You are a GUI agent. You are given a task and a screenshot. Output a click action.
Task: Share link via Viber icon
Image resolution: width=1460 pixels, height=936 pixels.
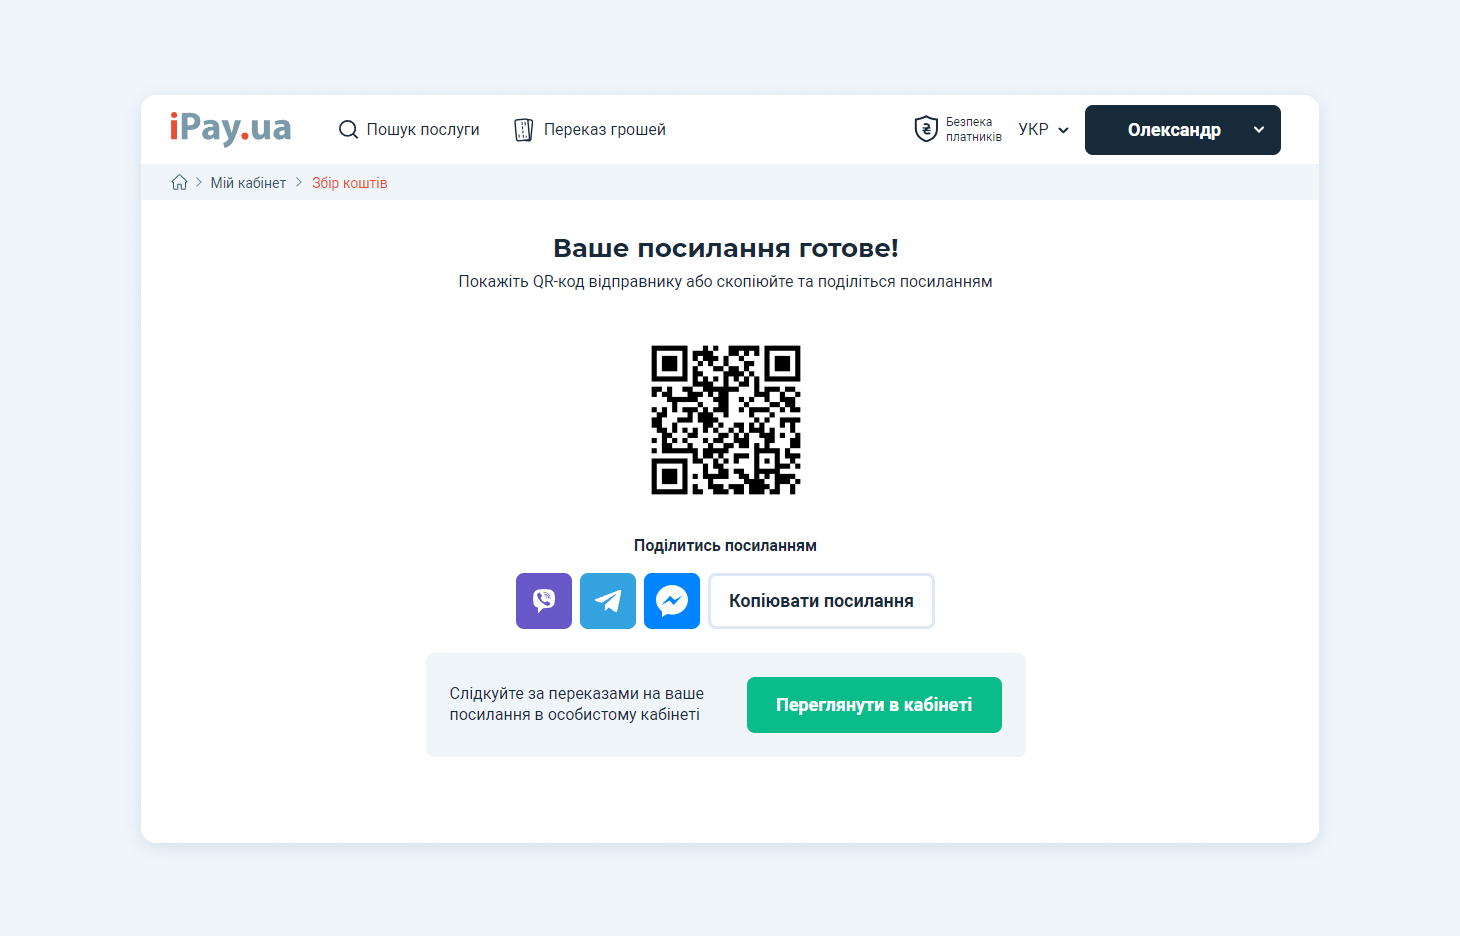coord(544,601)
